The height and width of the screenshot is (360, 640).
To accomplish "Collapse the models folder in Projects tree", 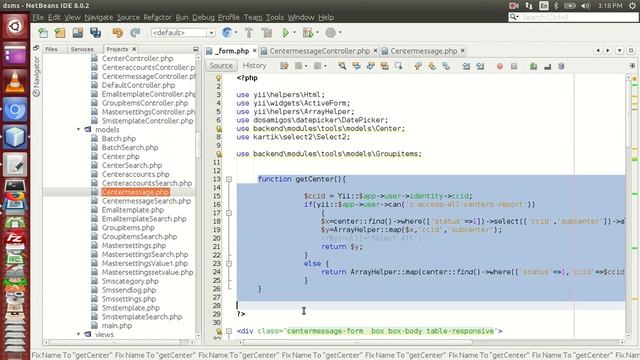I will click(x=78, y=129).
